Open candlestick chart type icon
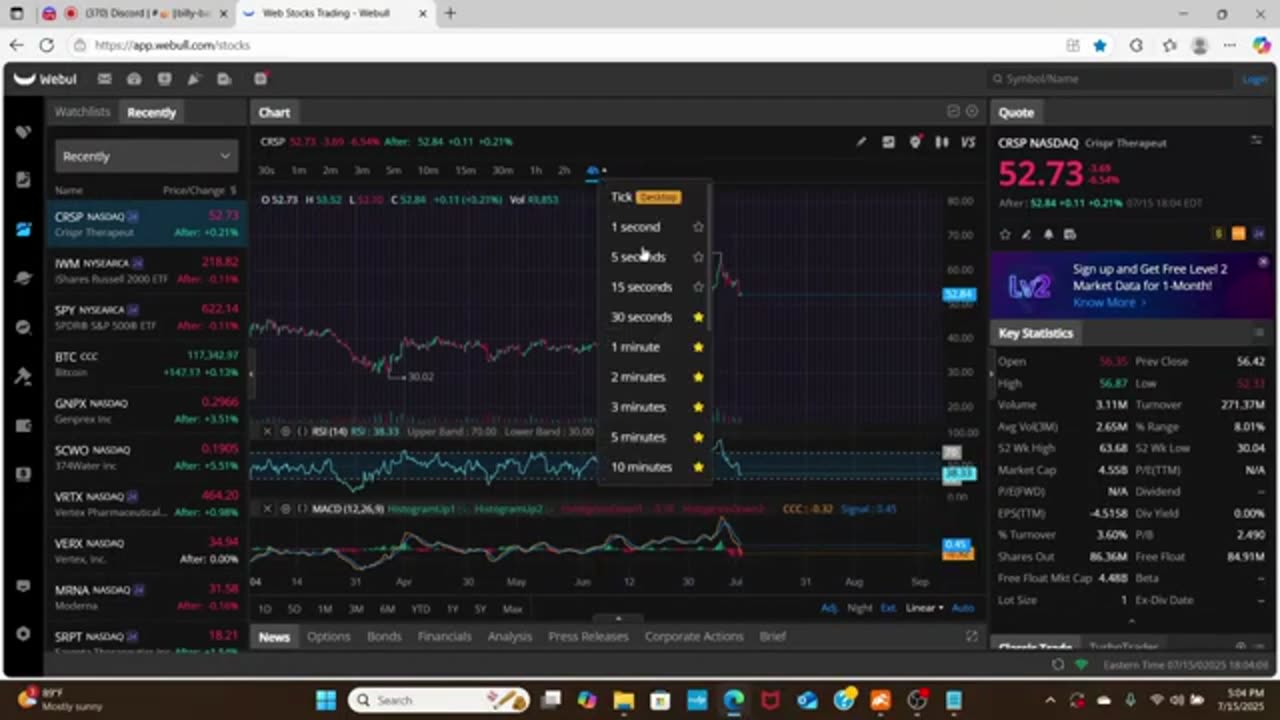Image resolution: width=1280 pixels, height=720 pixels. click(x=941, y=142)
